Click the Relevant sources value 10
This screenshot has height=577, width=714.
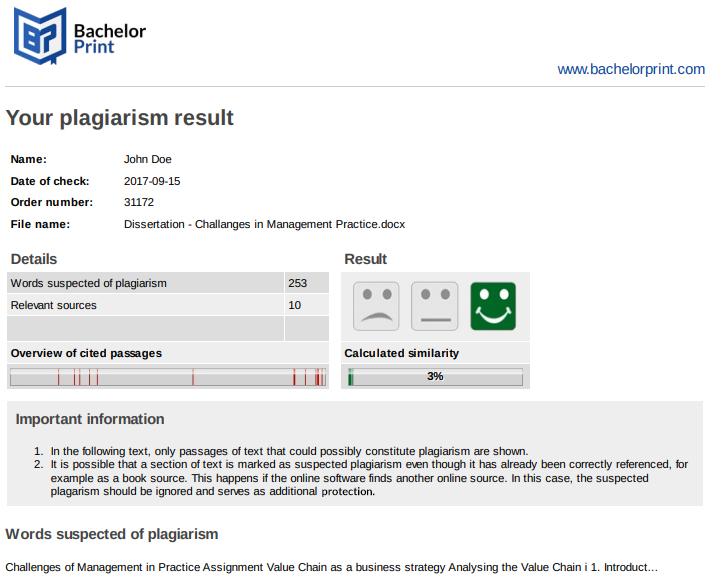click(x=295, y=305)
